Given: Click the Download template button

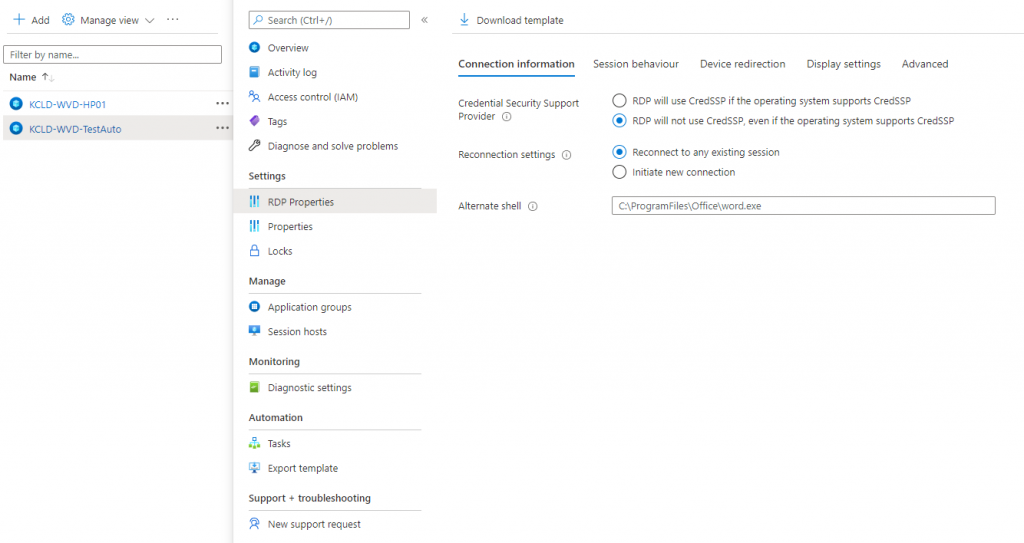Looking at the screenshot, I should 511,20.
